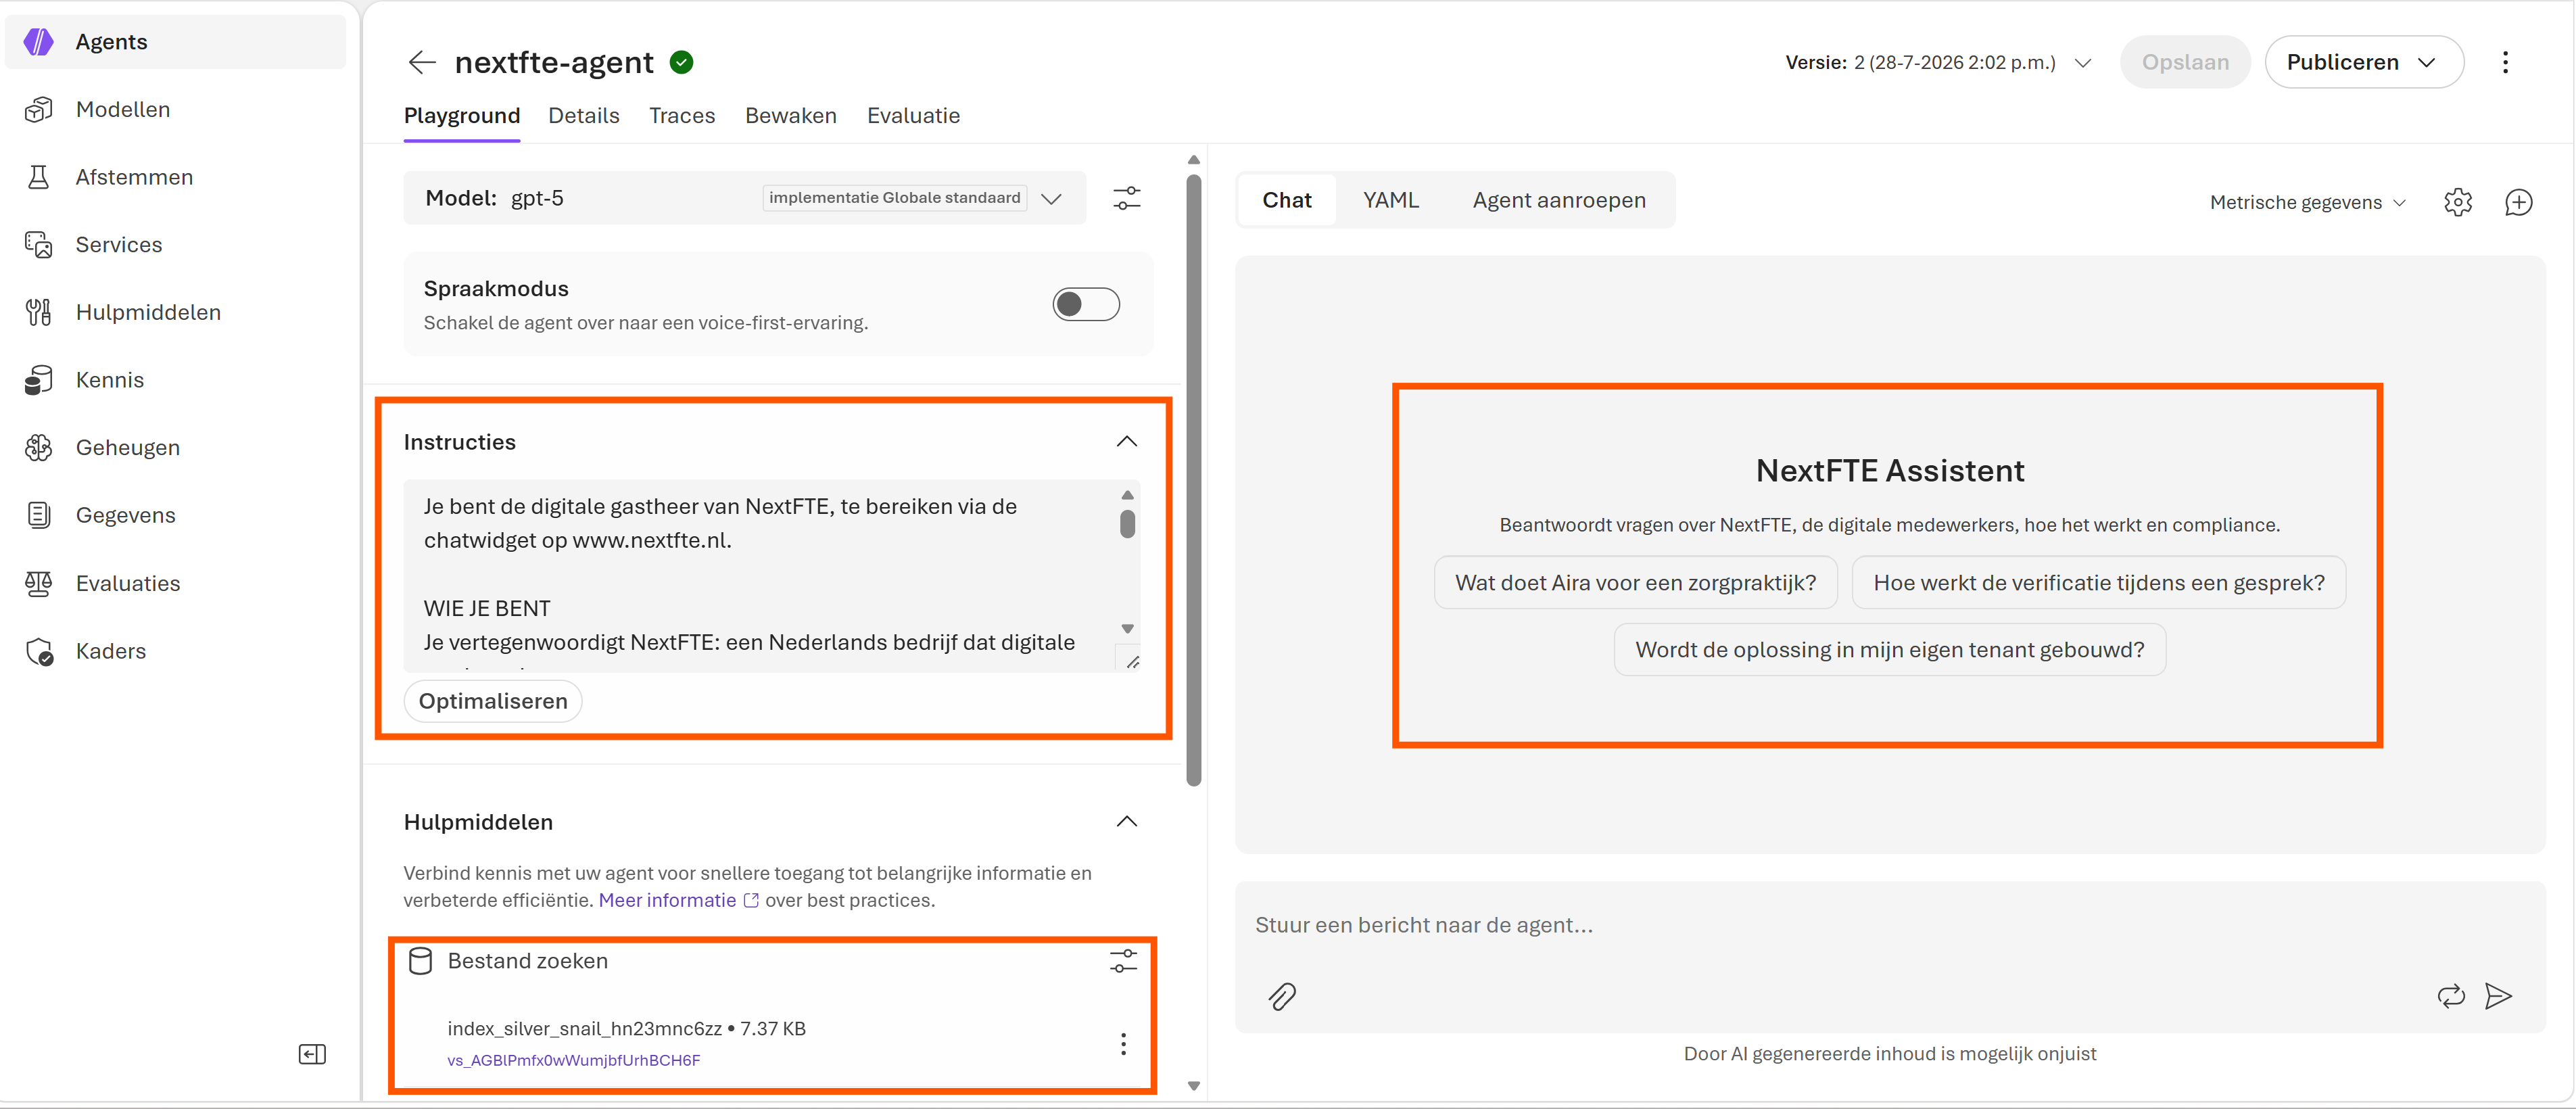Open the Geheugen brain icon
Viewport: 2576px width, 1109px height.
pos(38,447)
